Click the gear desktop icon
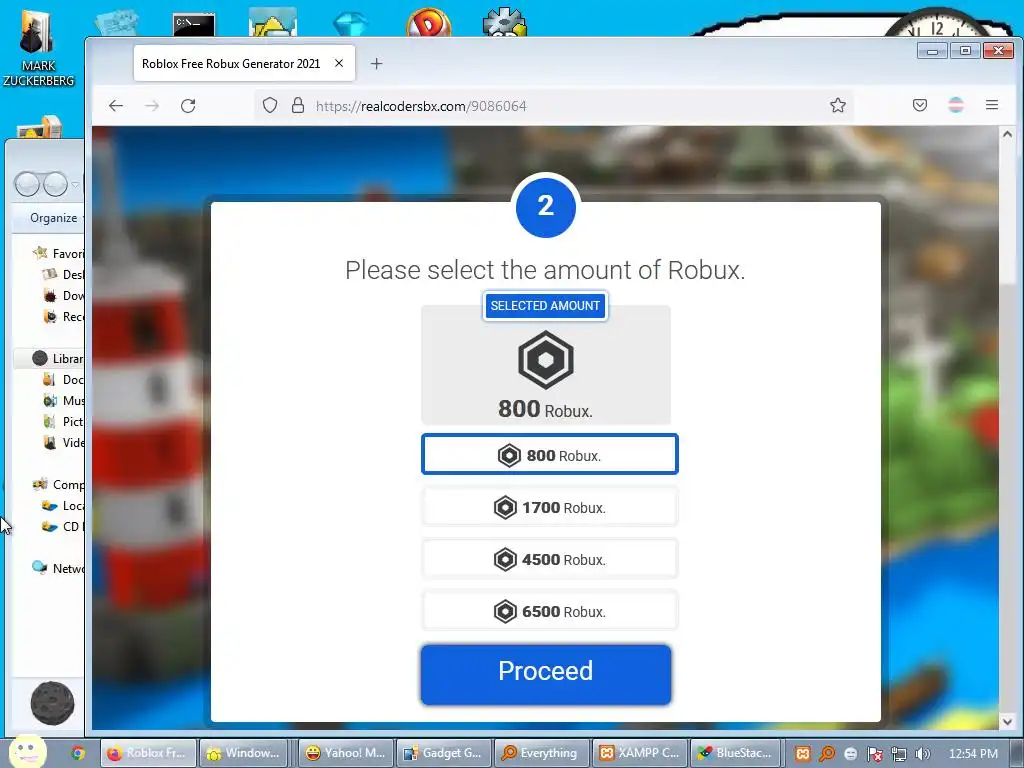This screenshot has height=768, width=1024. 504,22
